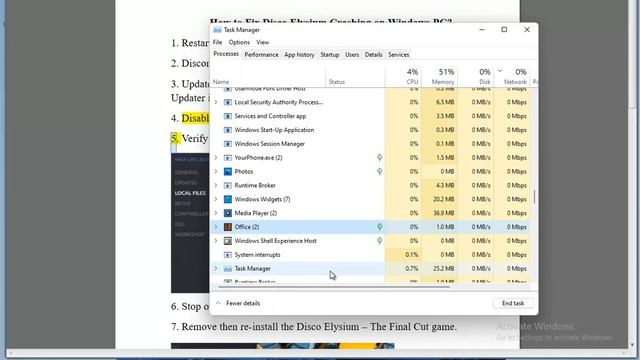
Task: Select the System interrupts process name
Action: (258, 255)
